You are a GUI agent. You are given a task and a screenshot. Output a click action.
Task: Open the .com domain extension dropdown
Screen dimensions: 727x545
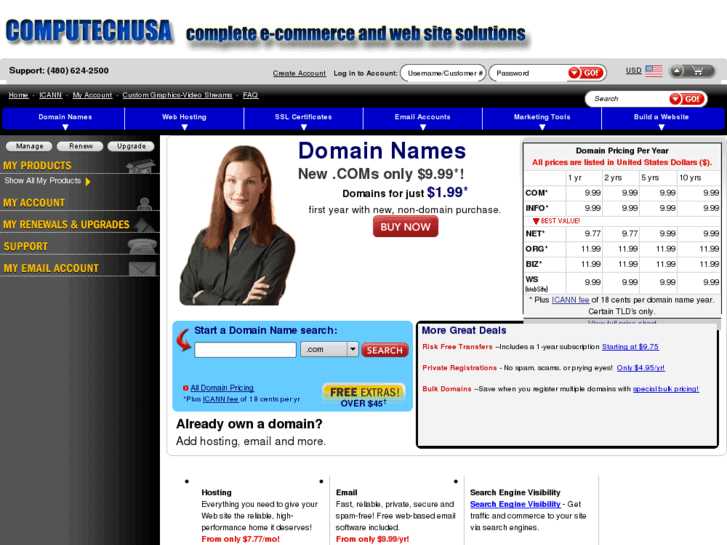click(329, 349)
